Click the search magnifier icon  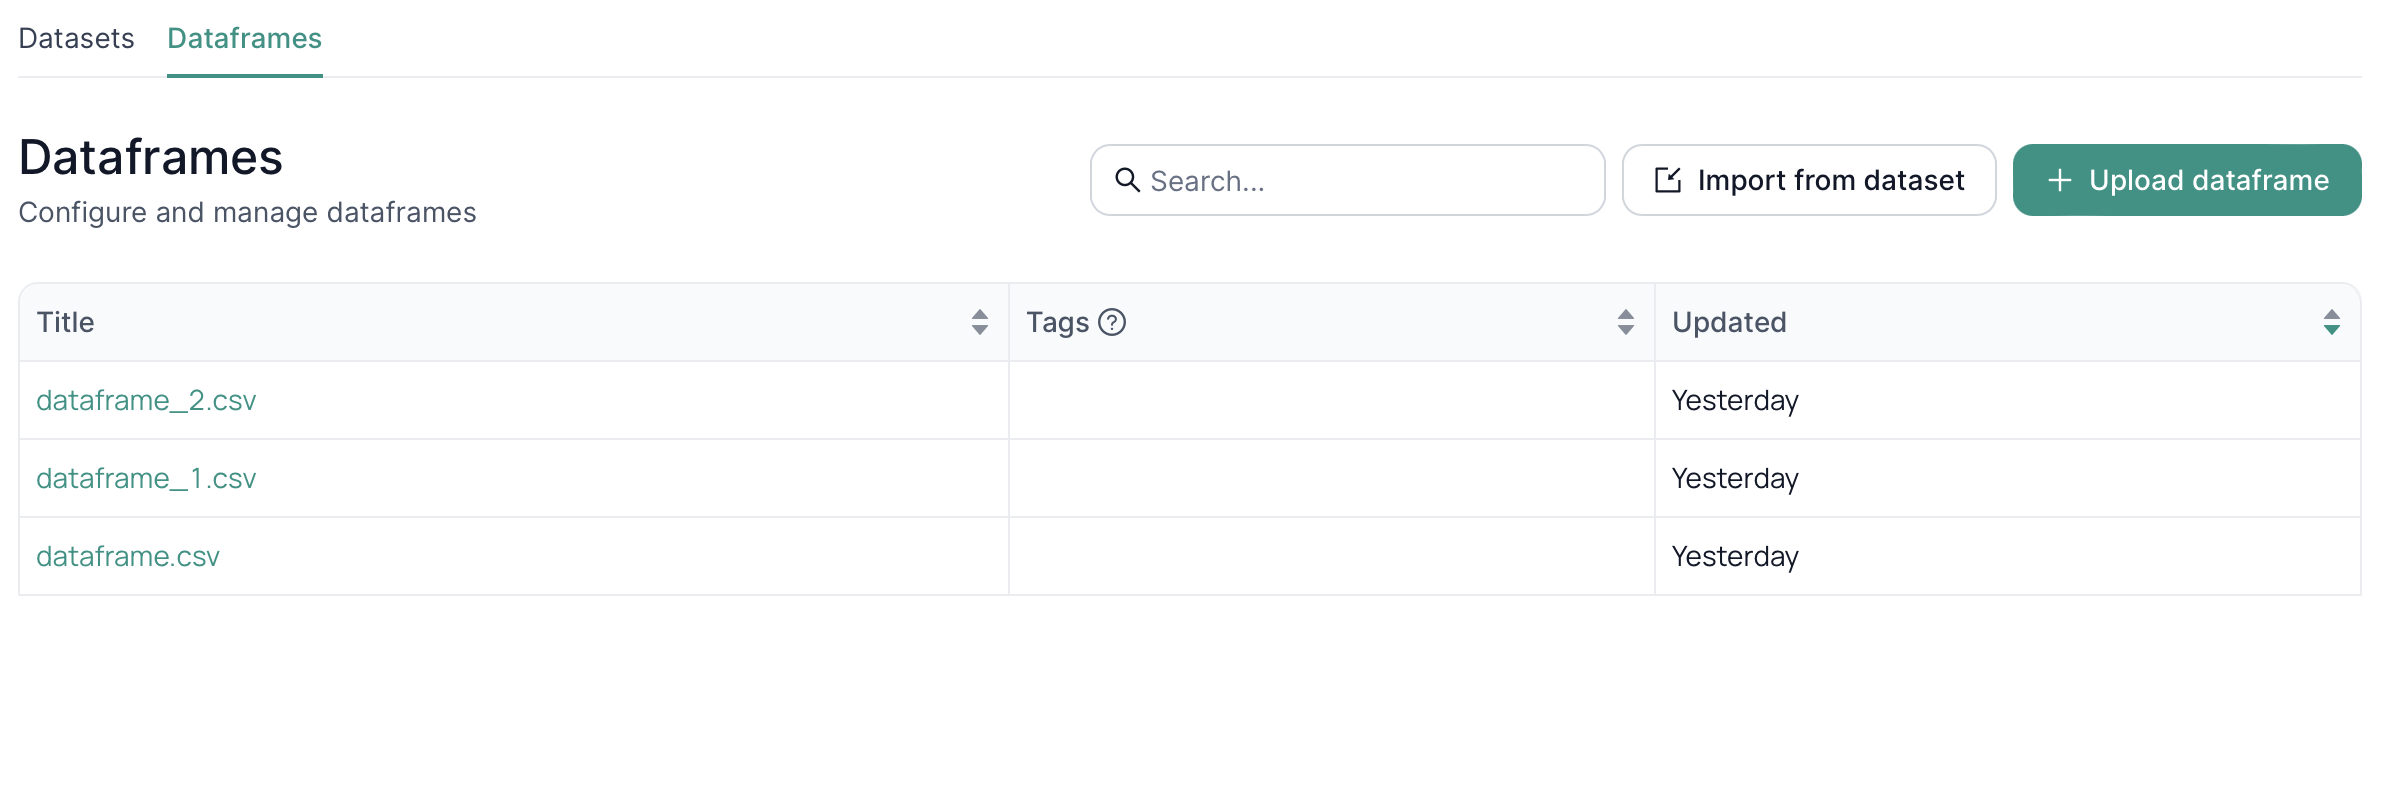point(1129,180)
